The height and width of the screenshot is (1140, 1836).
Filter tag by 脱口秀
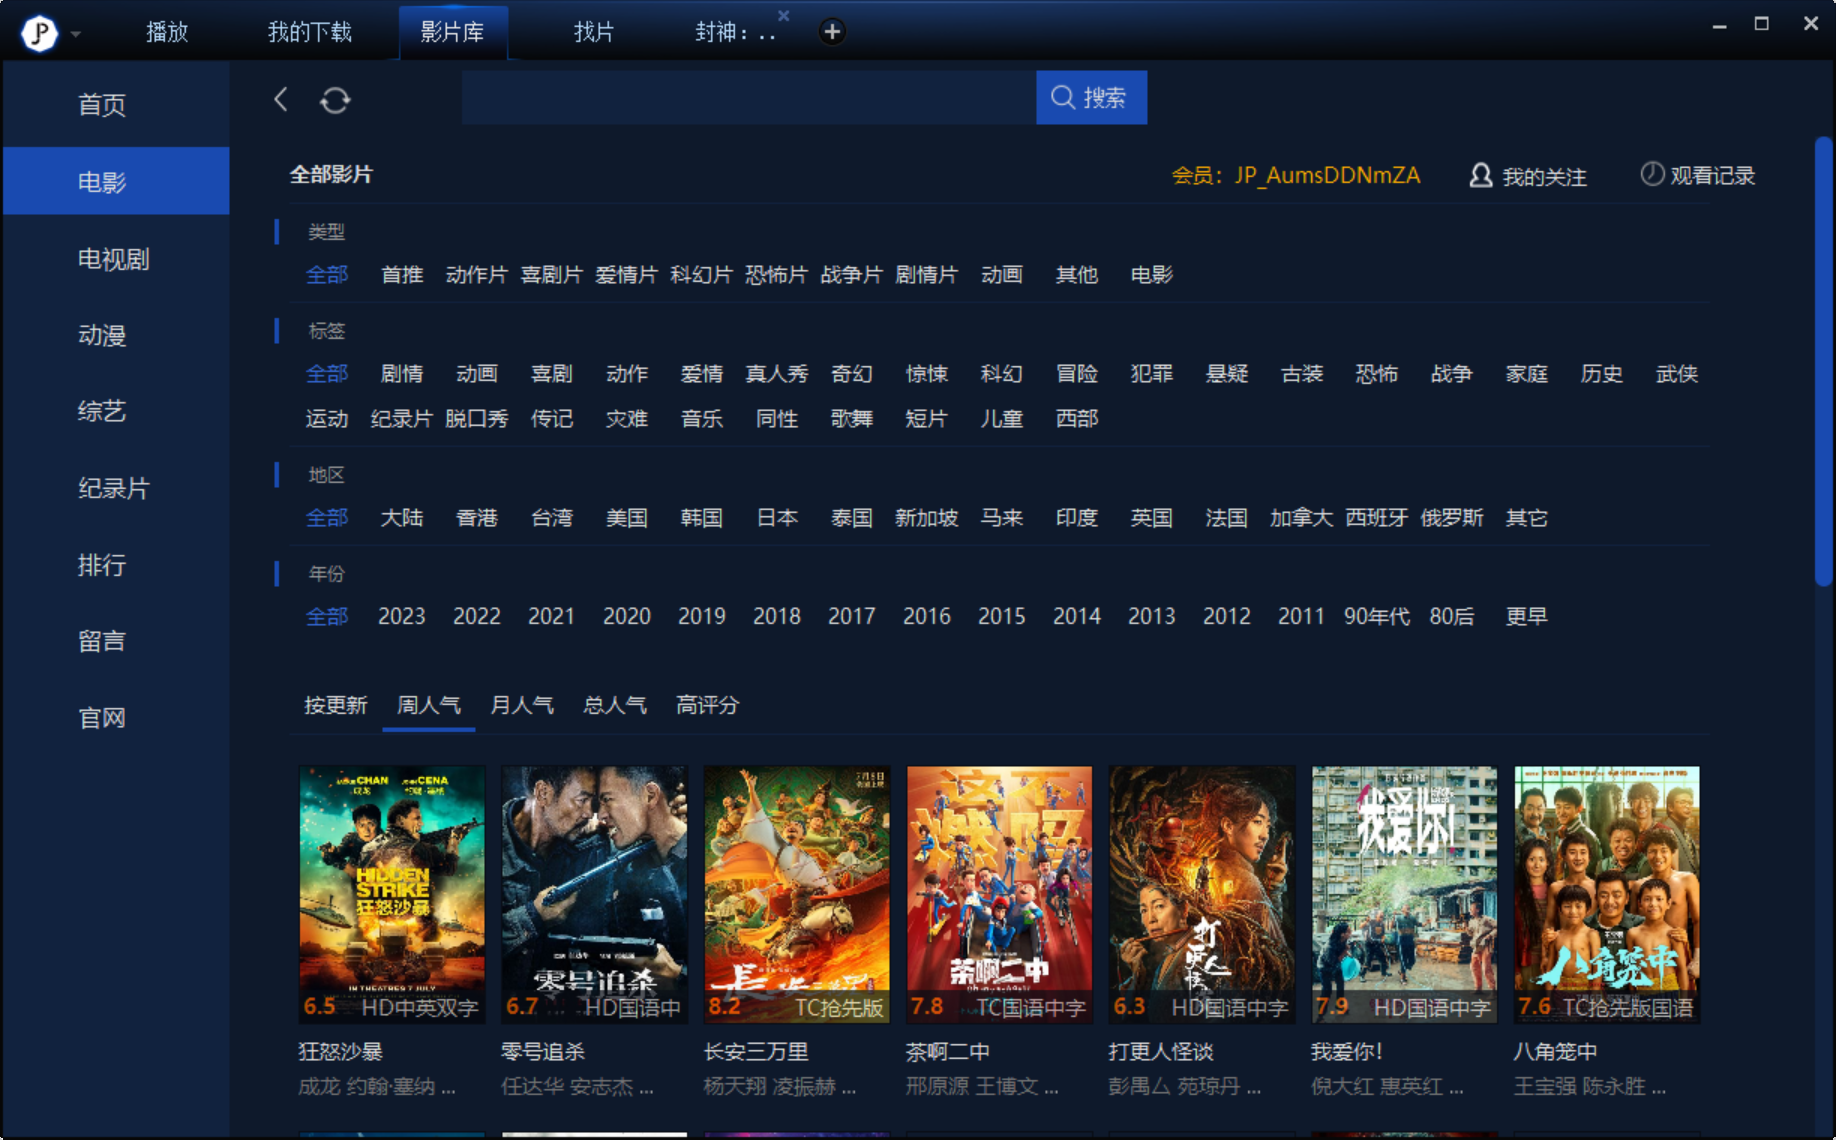(477, 418)
